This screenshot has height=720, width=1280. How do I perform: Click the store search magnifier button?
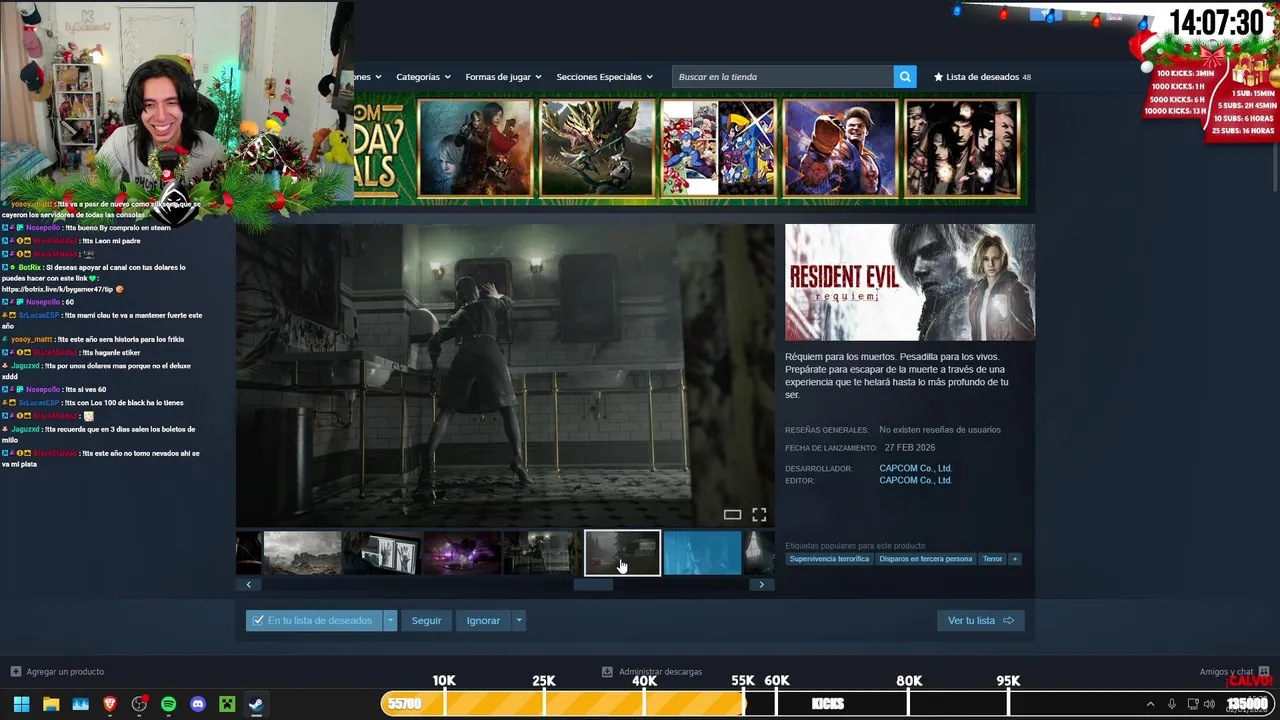click(905, 77)
